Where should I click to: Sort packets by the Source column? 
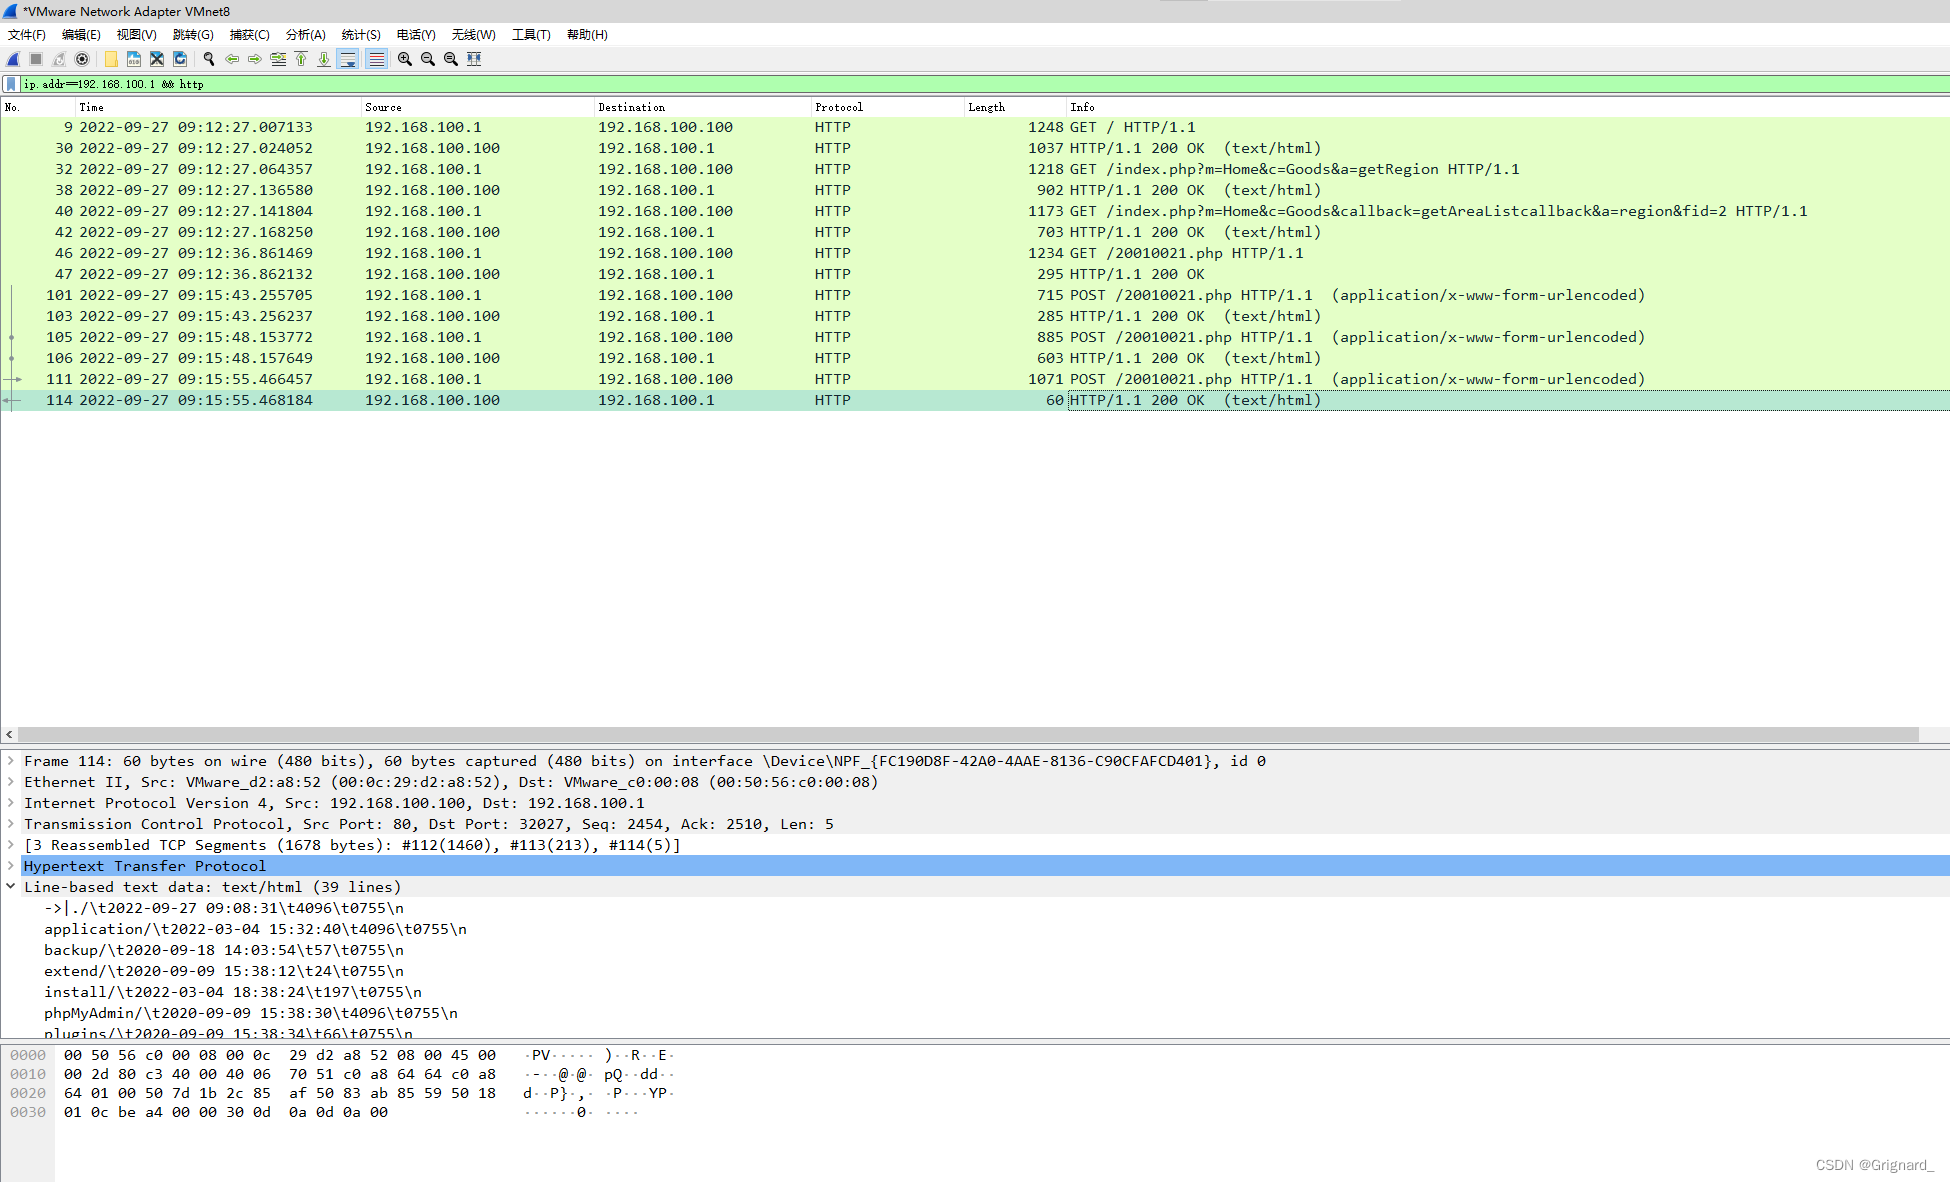pos(477,107)
